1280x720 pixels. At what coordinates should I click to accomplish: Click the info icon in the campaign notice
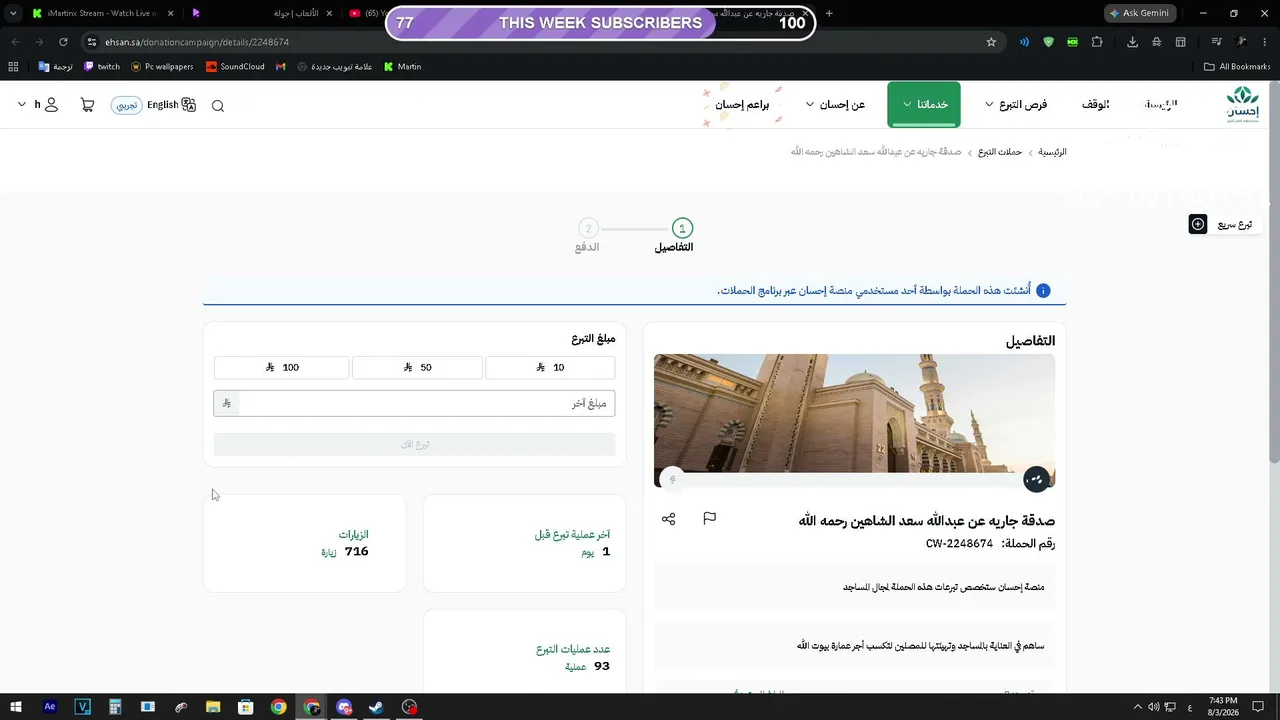(1043, 291)
